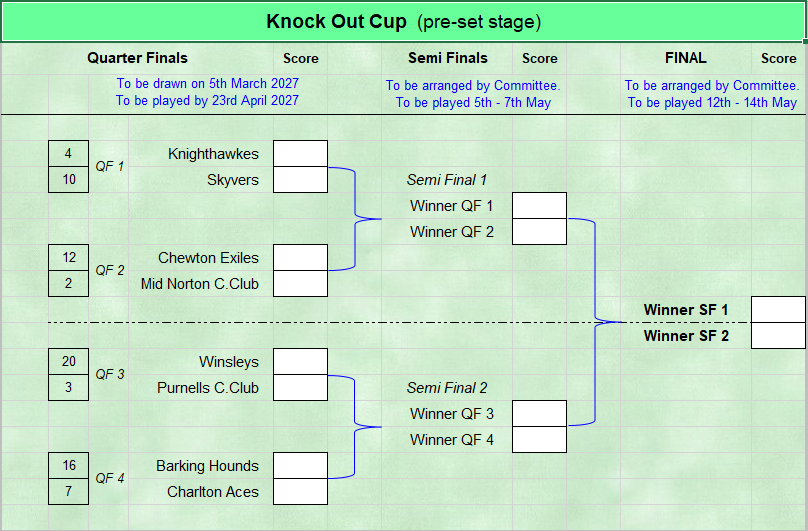The image size is (808, 531).
Task: Click the score box for Knighthawkes
Action: 300,154
